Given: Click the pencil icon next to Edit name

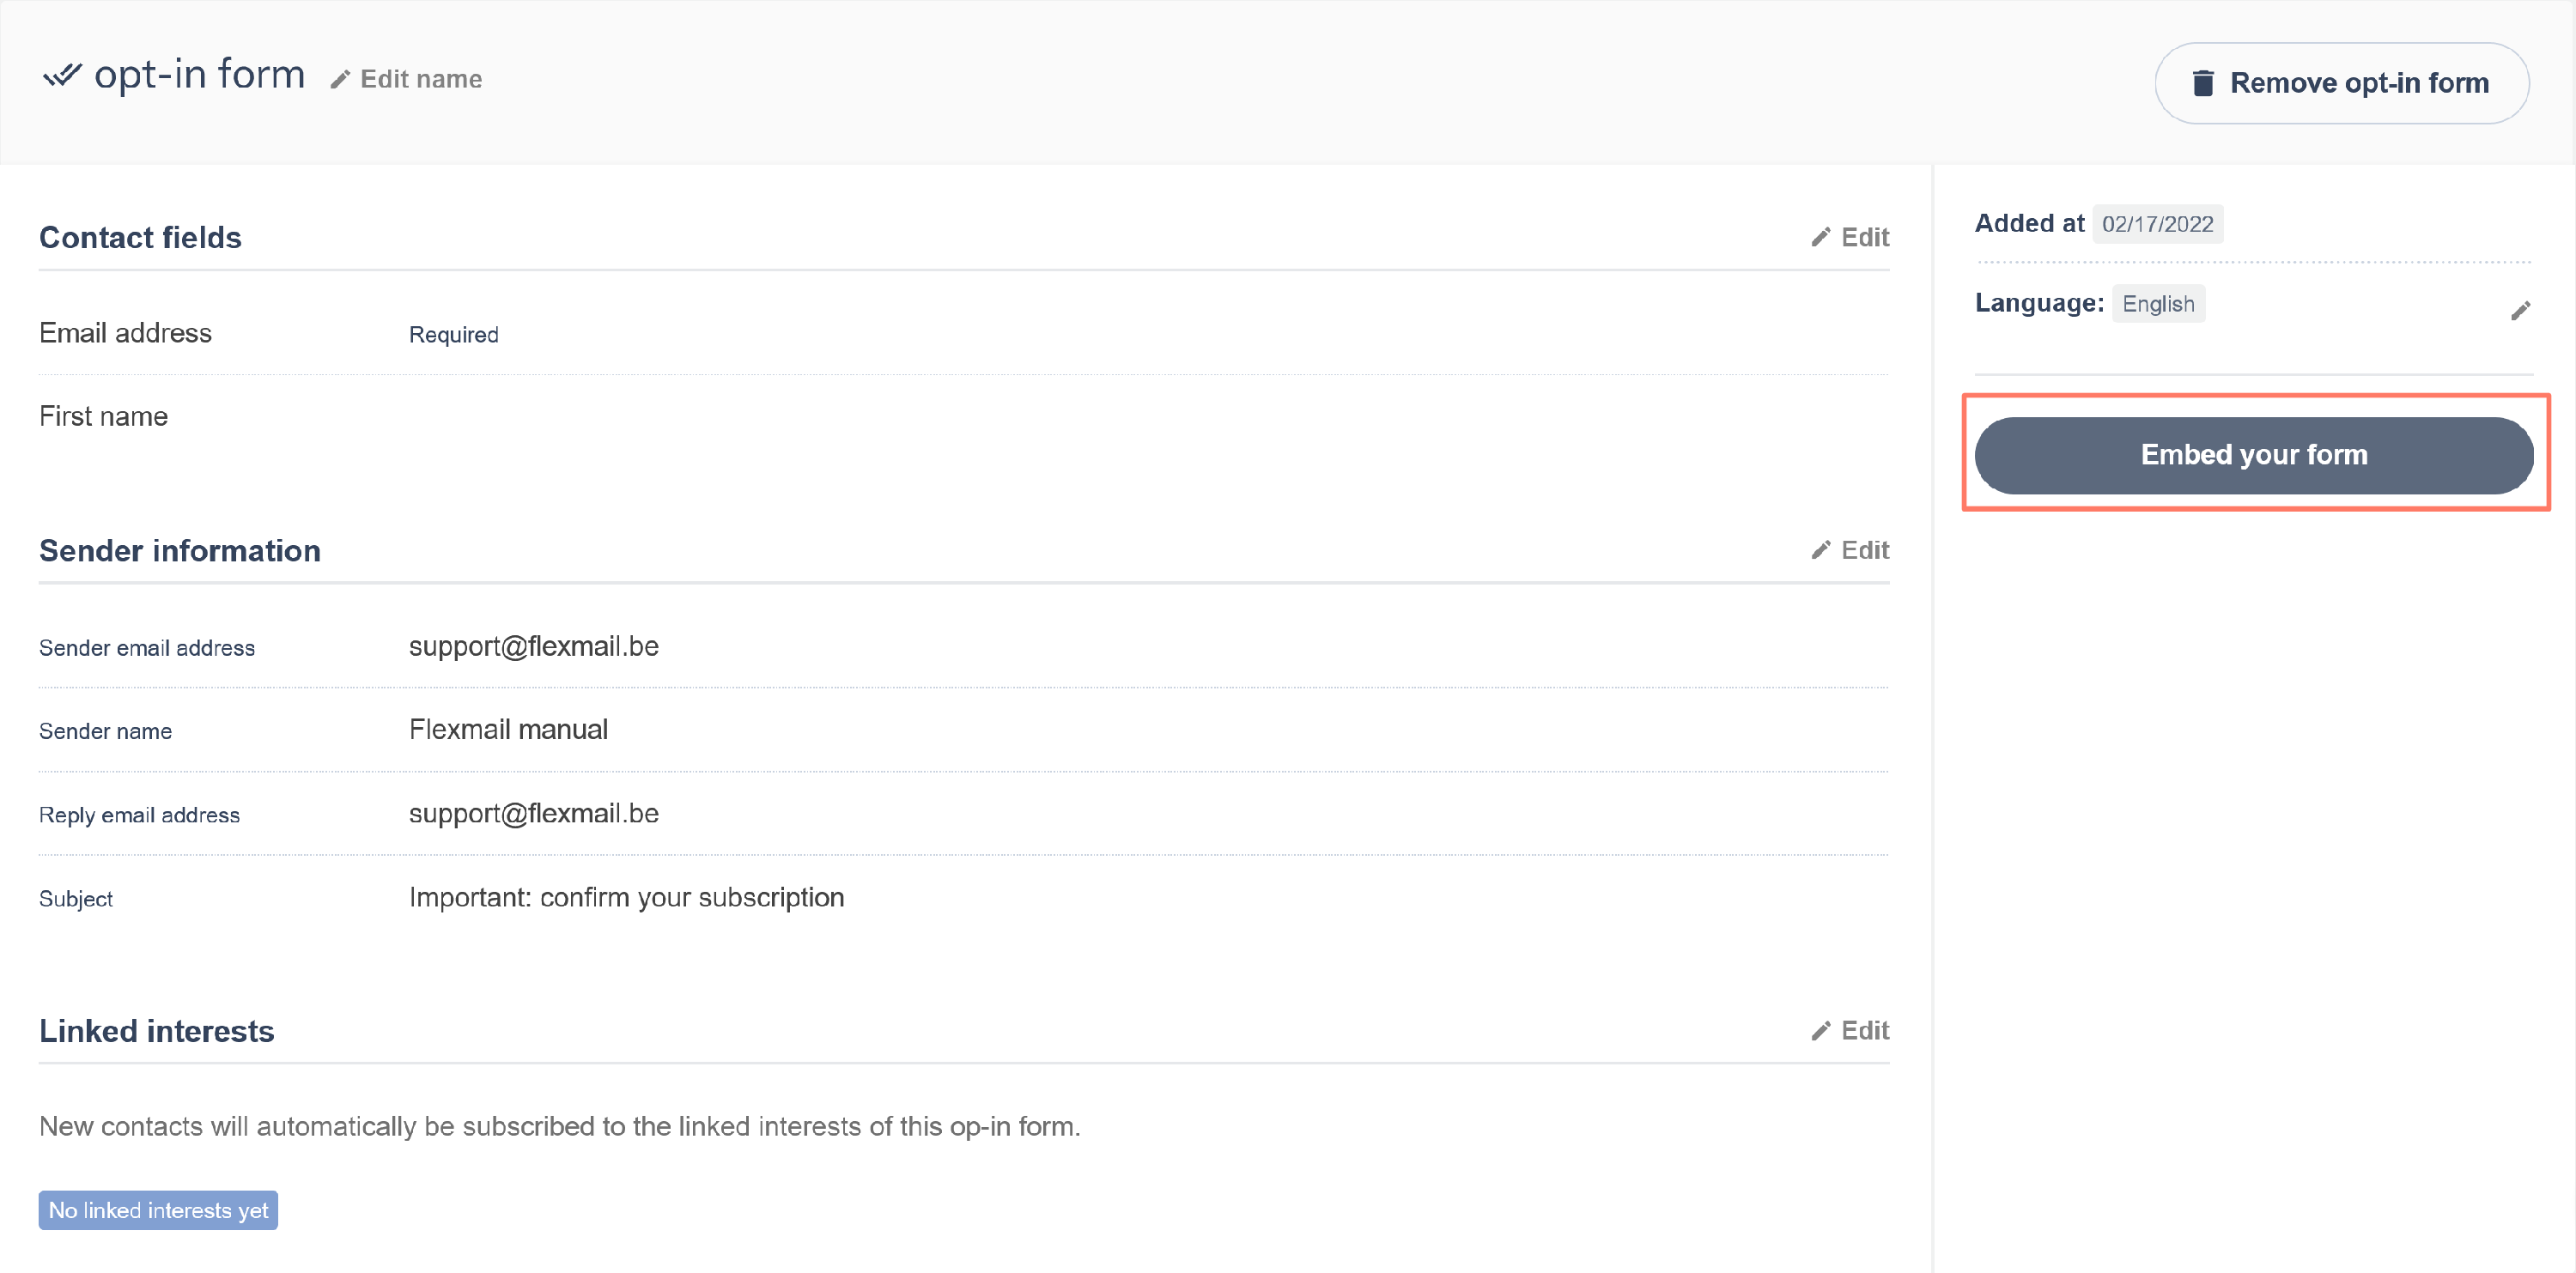Looking at the screenshot, I should click(x=340, y=80).
